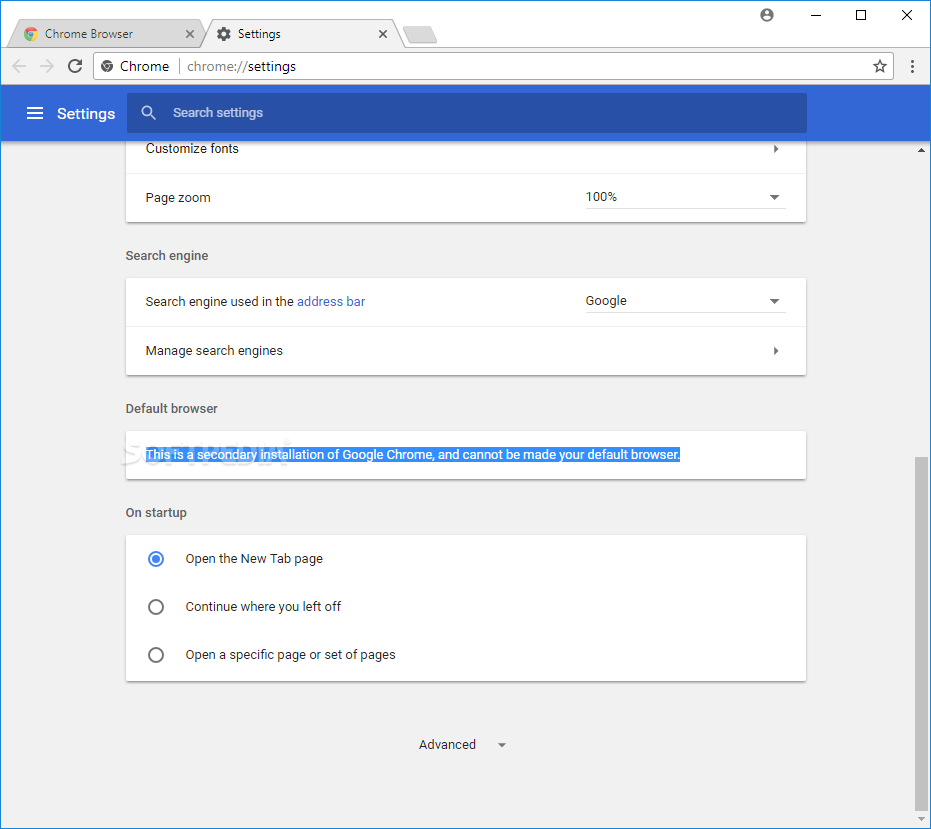Click the Search engine section heading
Screen dimensions: 931x829
click(167, 256)
